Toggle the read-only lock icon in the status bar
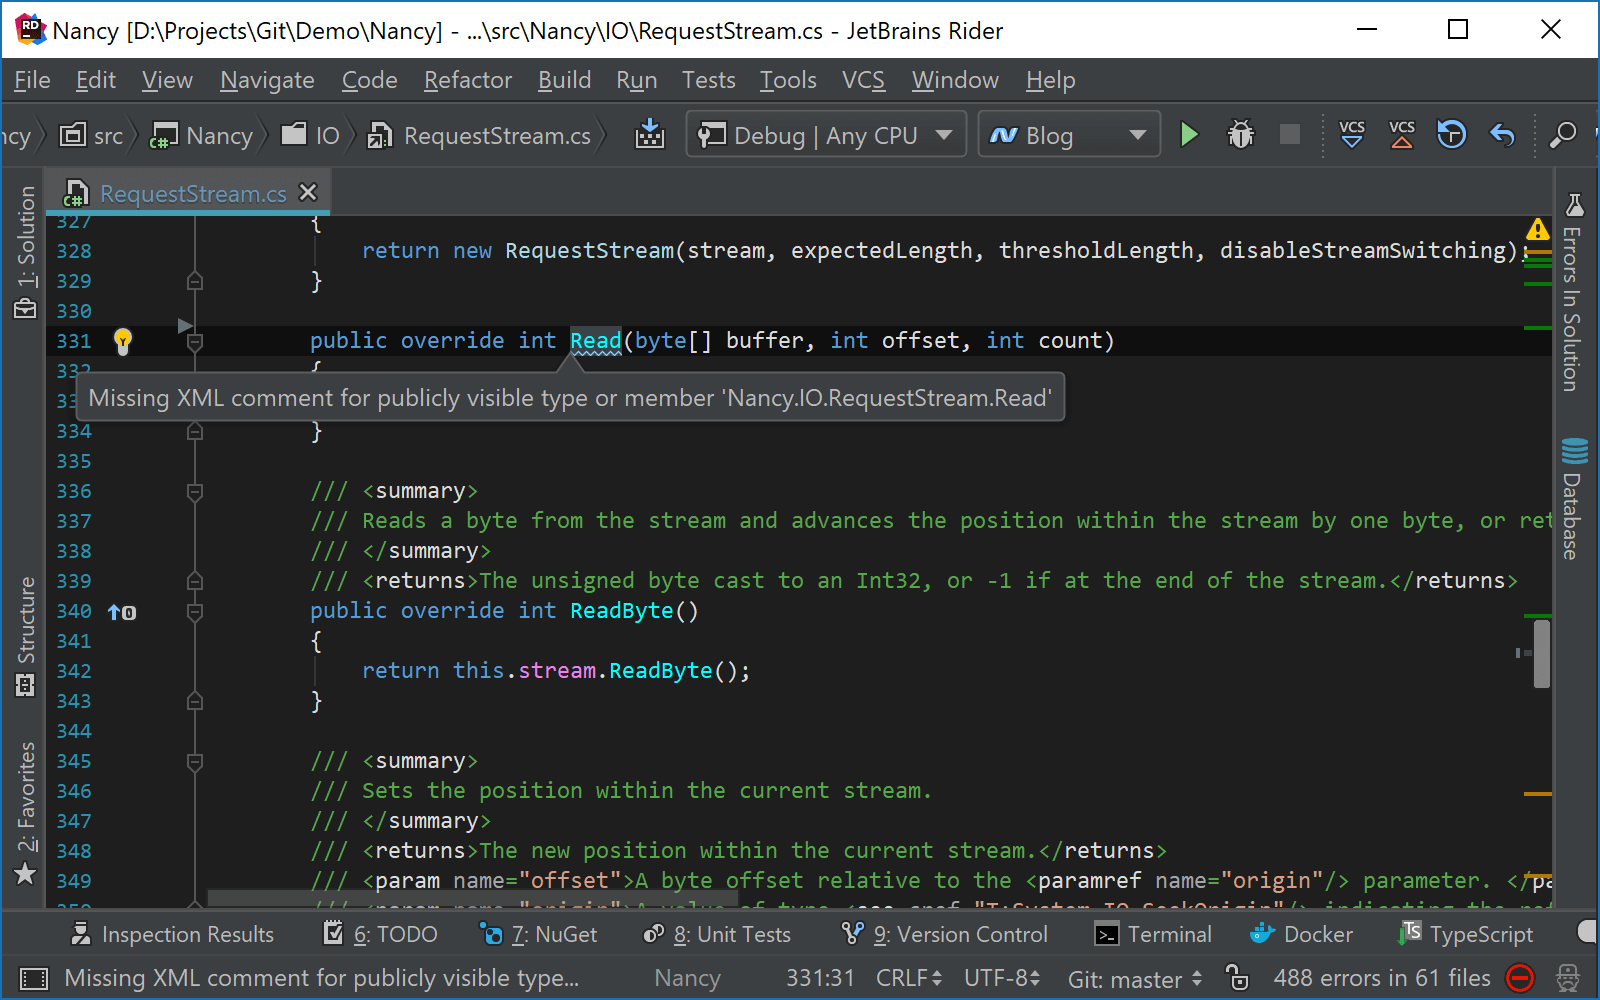 1237,977
